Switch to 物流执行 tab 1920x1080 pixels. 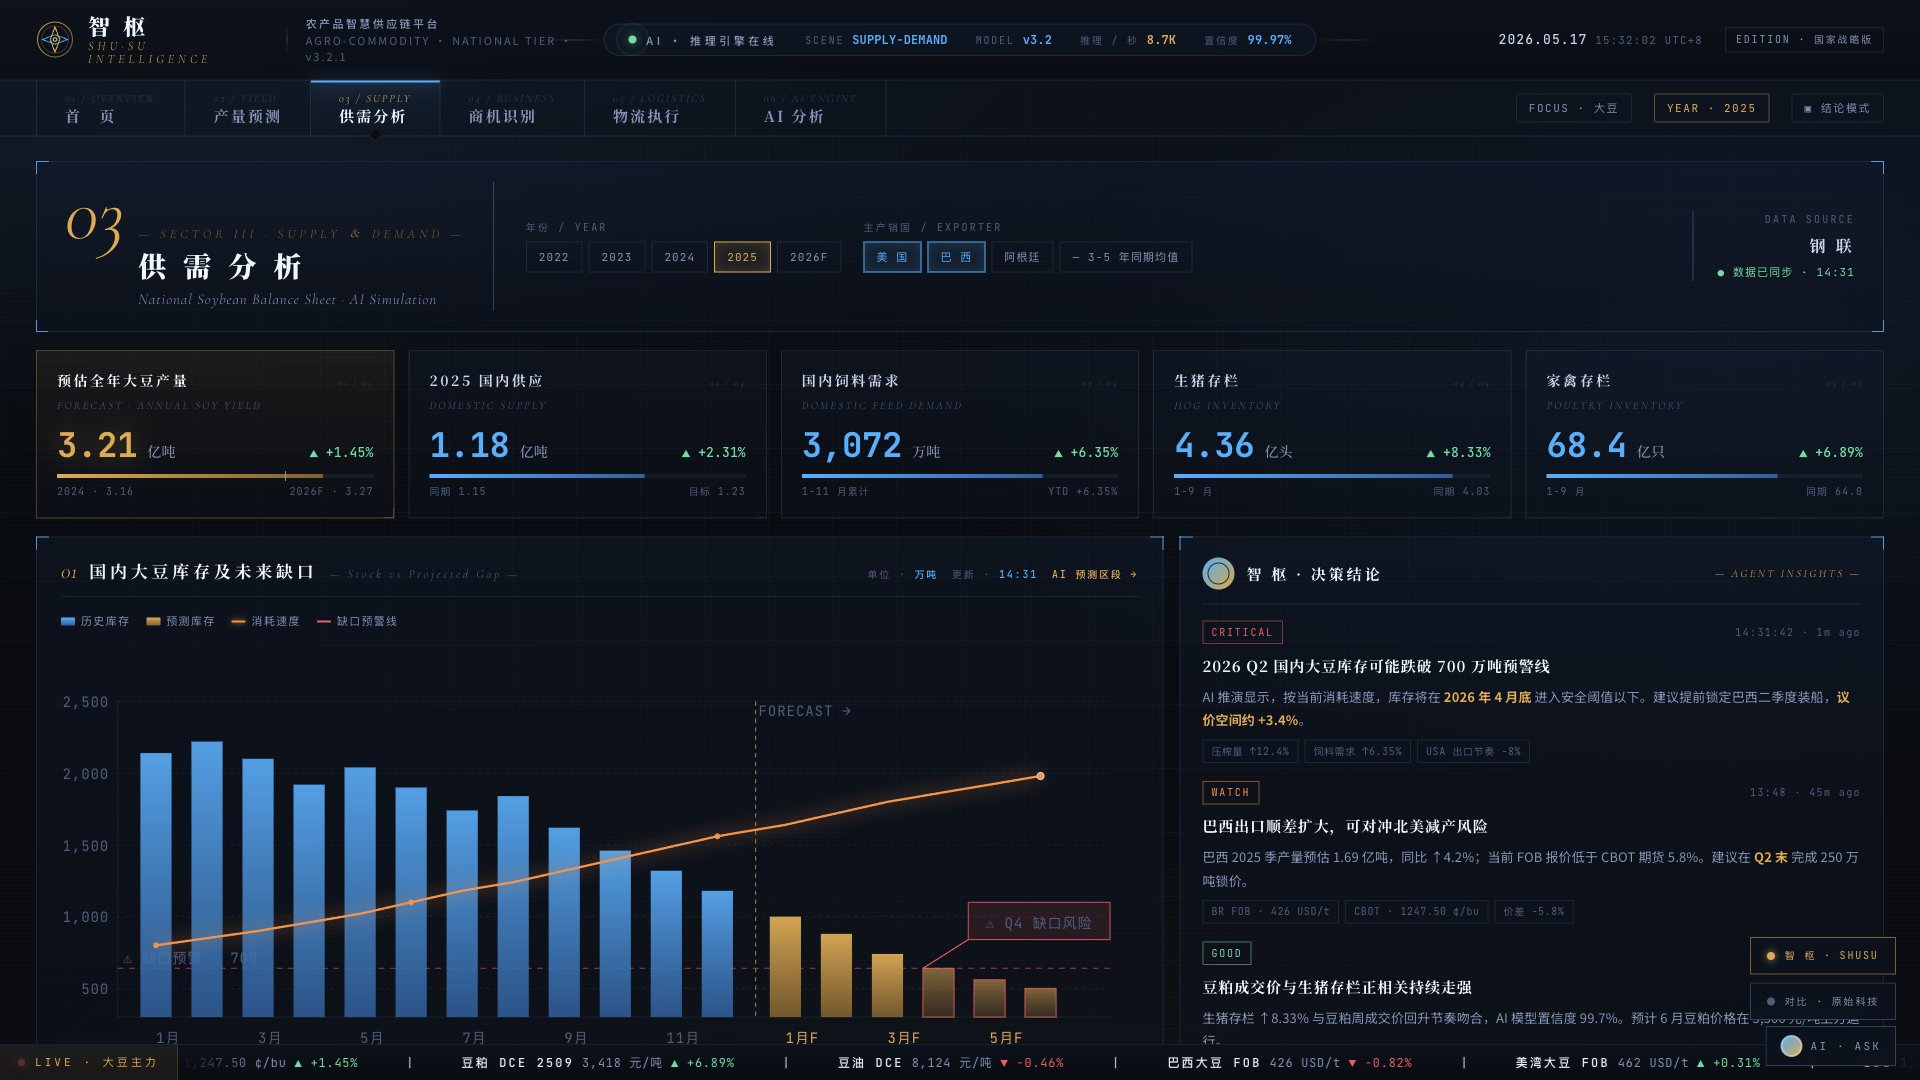pyautogui.click(x=660, y=108)
